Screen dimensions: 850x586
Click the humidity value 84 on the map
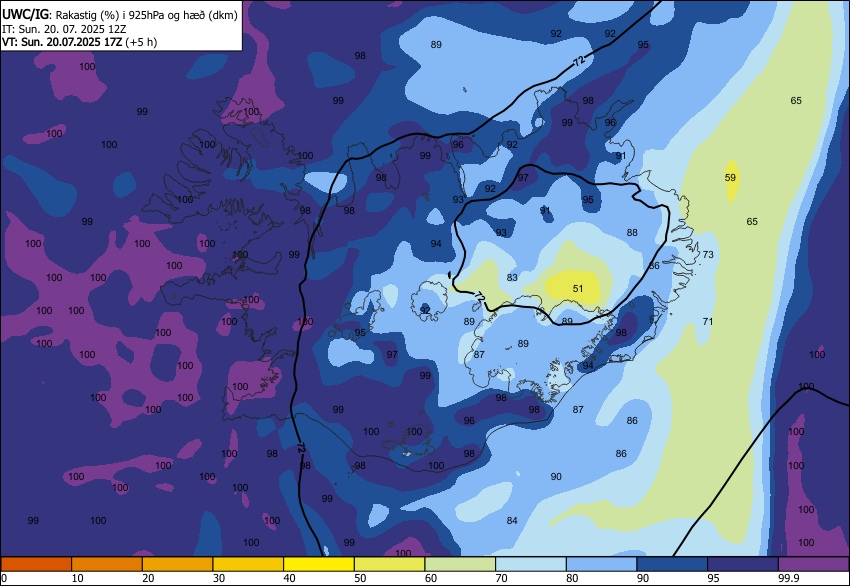coord(512,520)
